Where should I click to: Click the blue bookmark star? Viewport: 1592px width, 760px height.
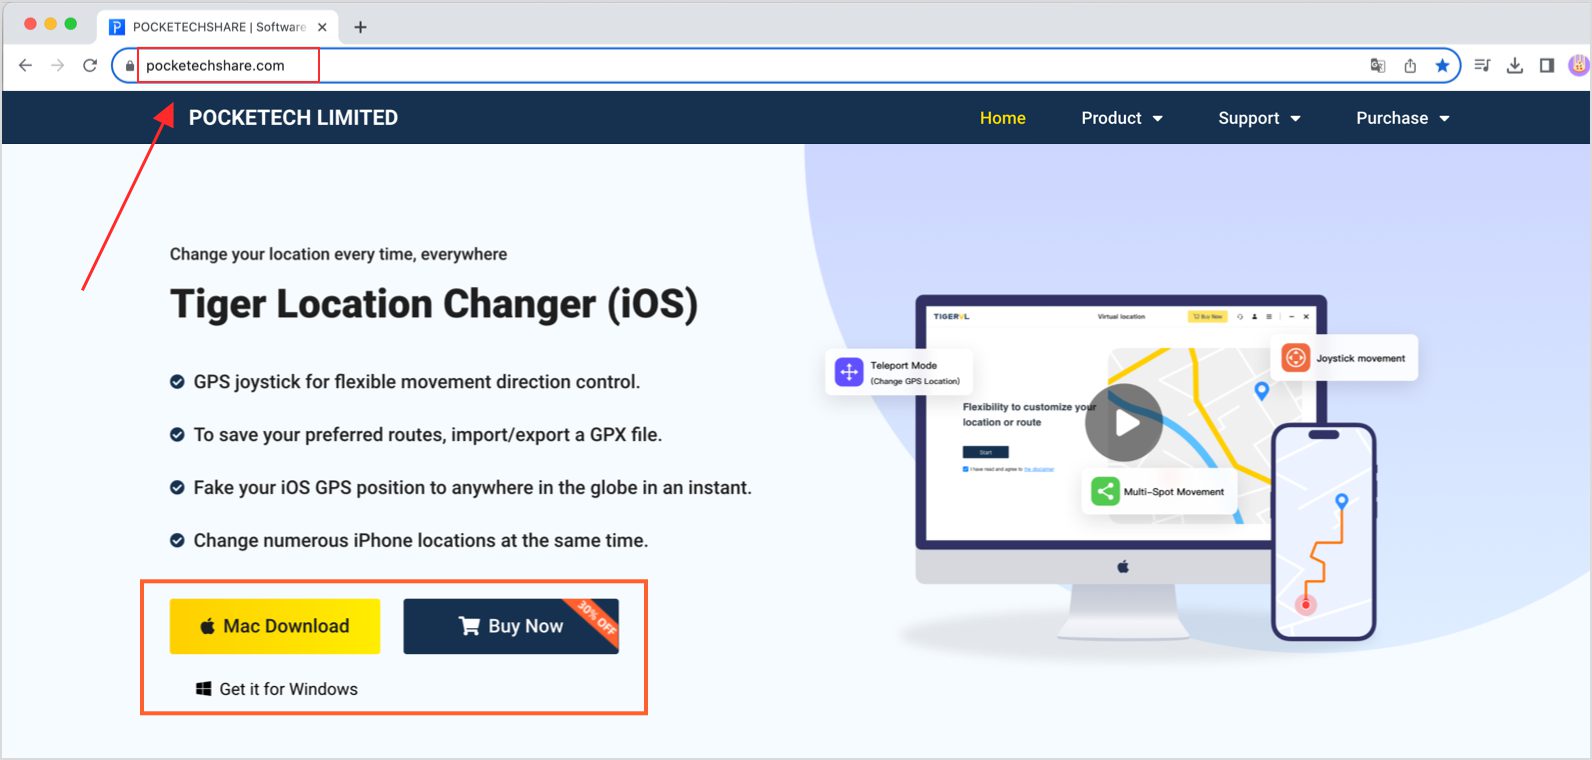coord(1442,65)
